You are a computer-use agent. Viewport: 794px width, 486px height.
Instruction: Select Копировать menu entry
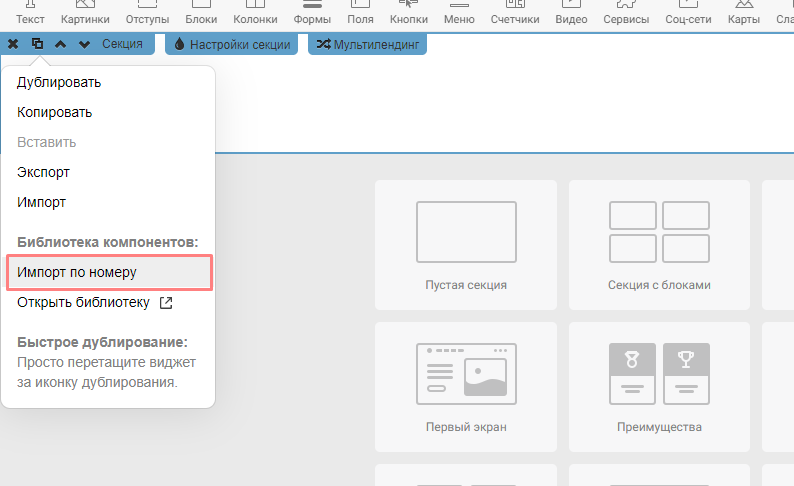click(x=55, y=113)
